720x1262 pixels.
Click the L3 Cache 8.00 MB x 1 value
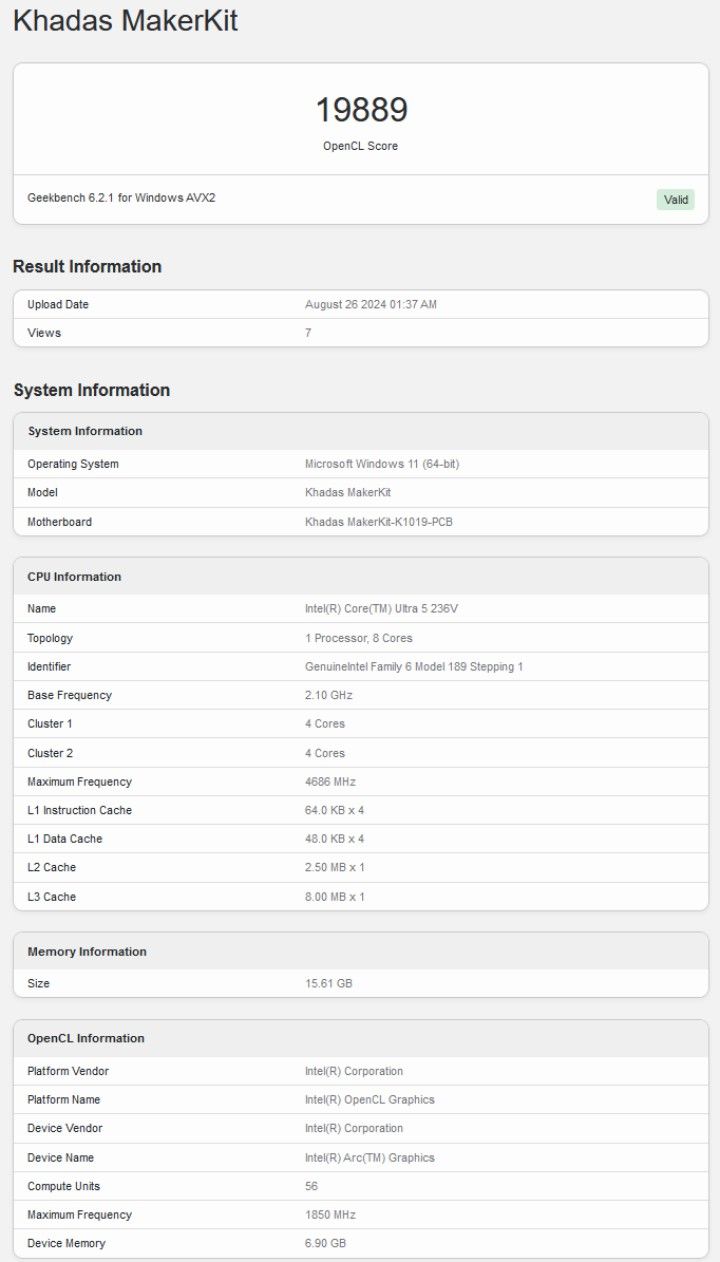click(334, 897)
